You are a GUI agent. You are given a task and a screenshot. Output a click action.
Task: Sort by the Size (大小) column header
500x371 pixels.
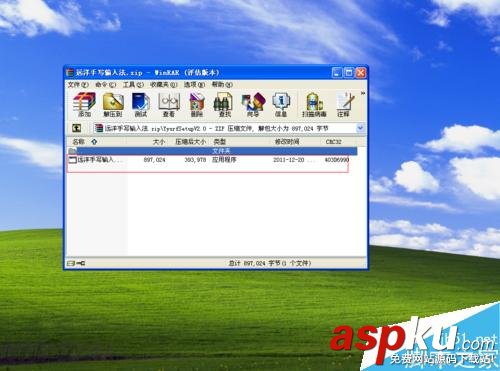(159, 142)
